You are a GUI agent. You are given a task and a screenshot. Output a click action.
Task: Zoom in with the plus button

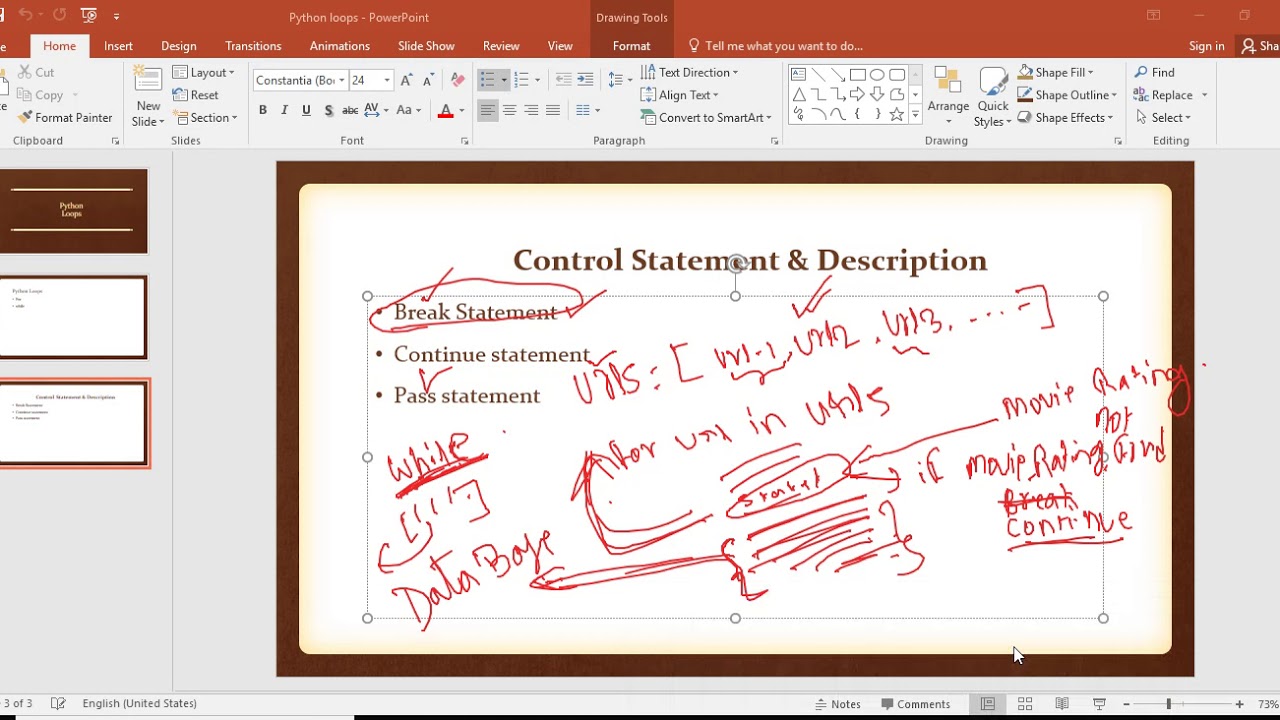(1239, 704)
